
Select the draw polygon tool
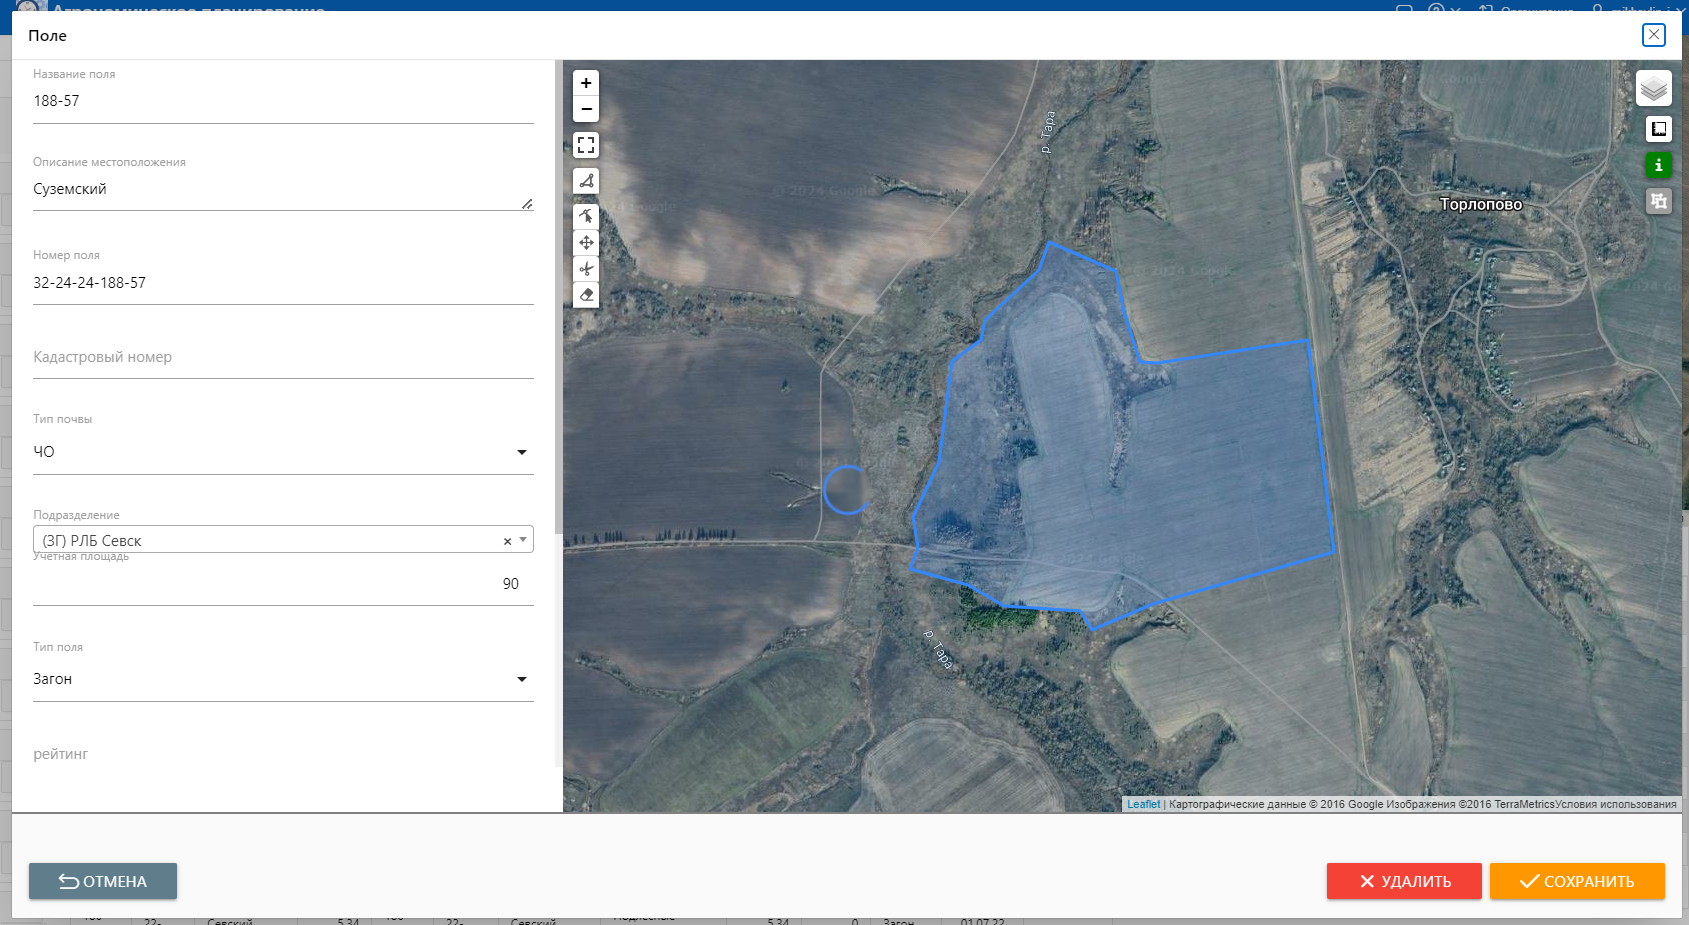(586, 181)
